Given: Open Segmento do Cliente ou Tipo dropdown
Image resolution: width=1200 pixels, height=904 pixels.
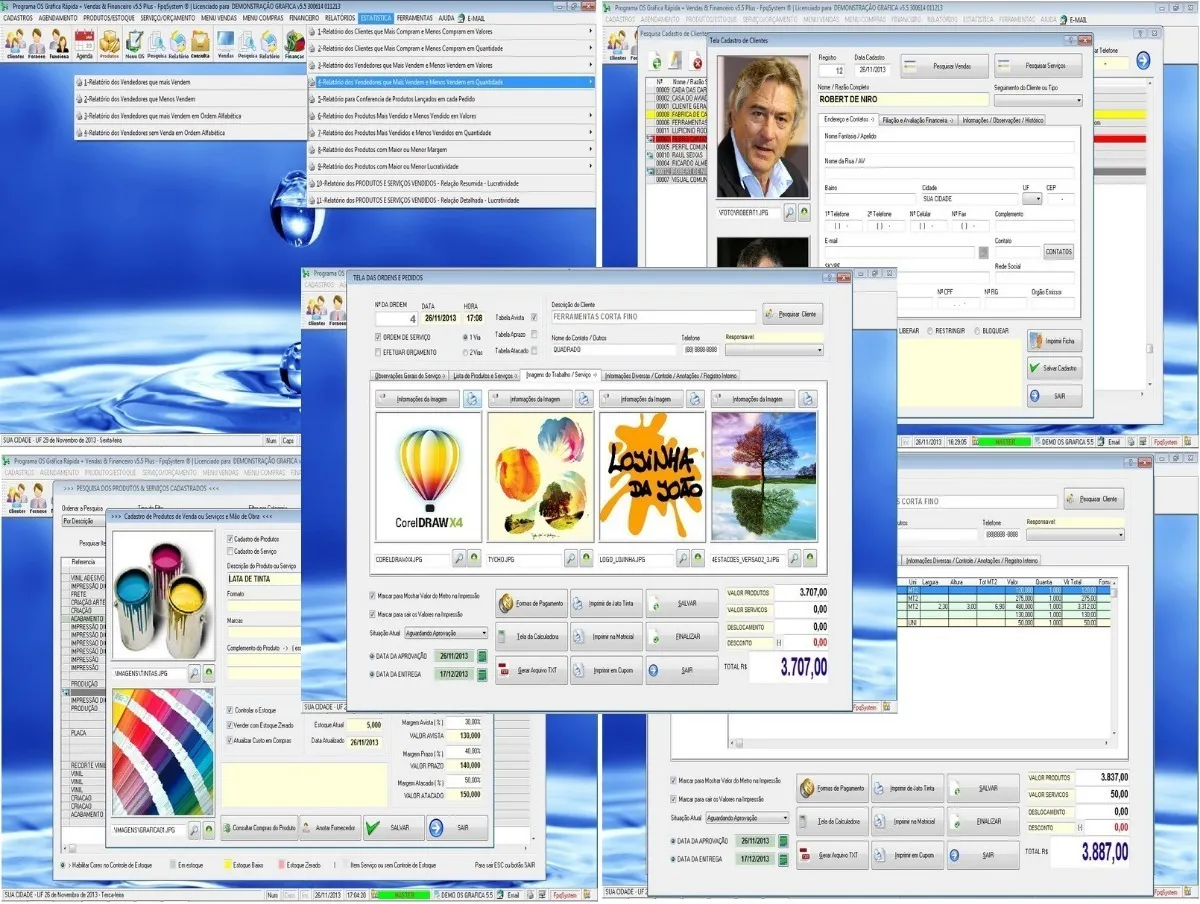Looking at the screenshot, I should [x=1037, y=100].
